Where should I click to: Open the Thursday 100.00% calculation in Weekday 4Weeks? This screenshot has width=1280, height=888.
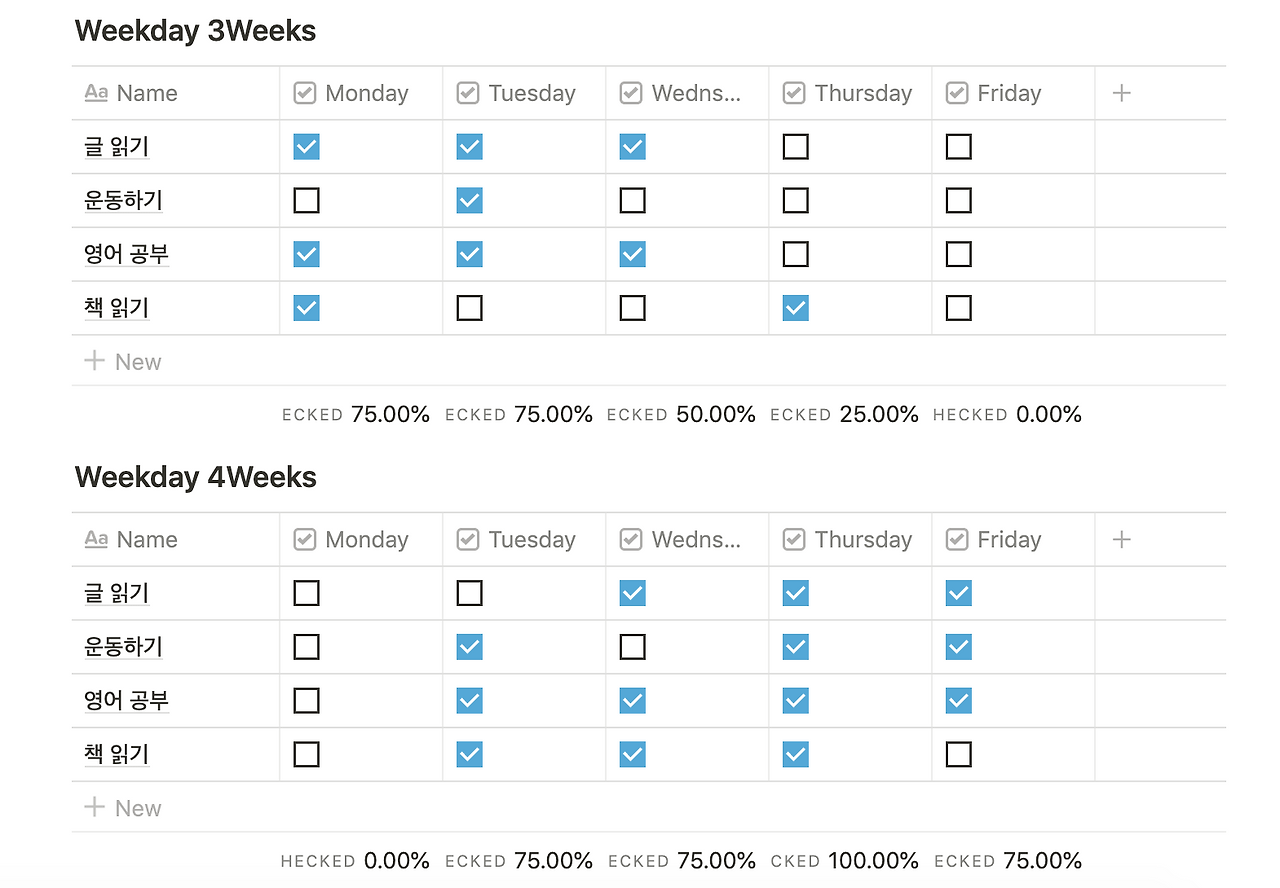pos(845,860)
